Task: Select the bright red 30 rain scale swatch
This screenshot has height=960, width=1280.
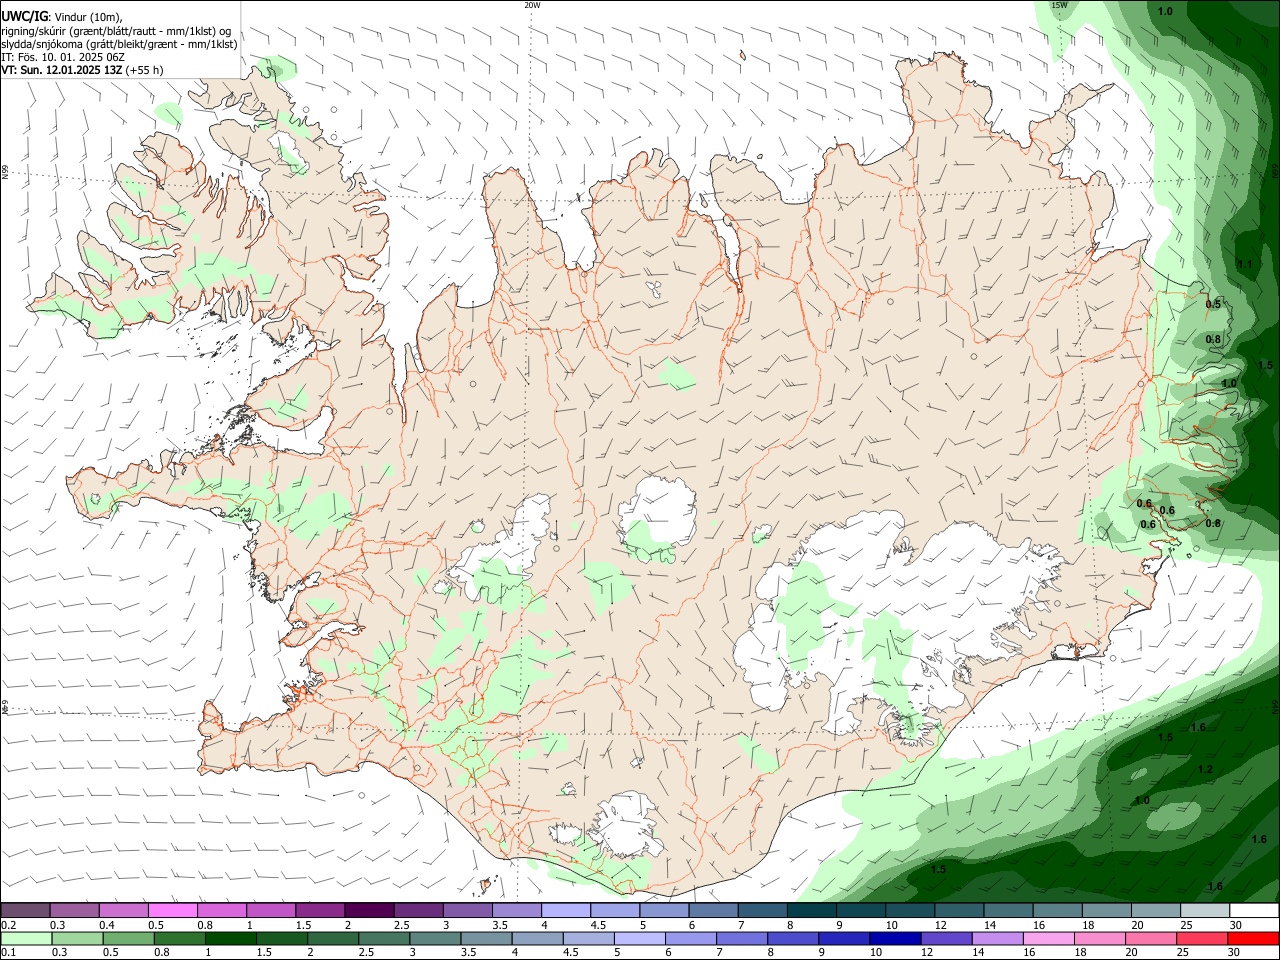Action: [1253, 939]
